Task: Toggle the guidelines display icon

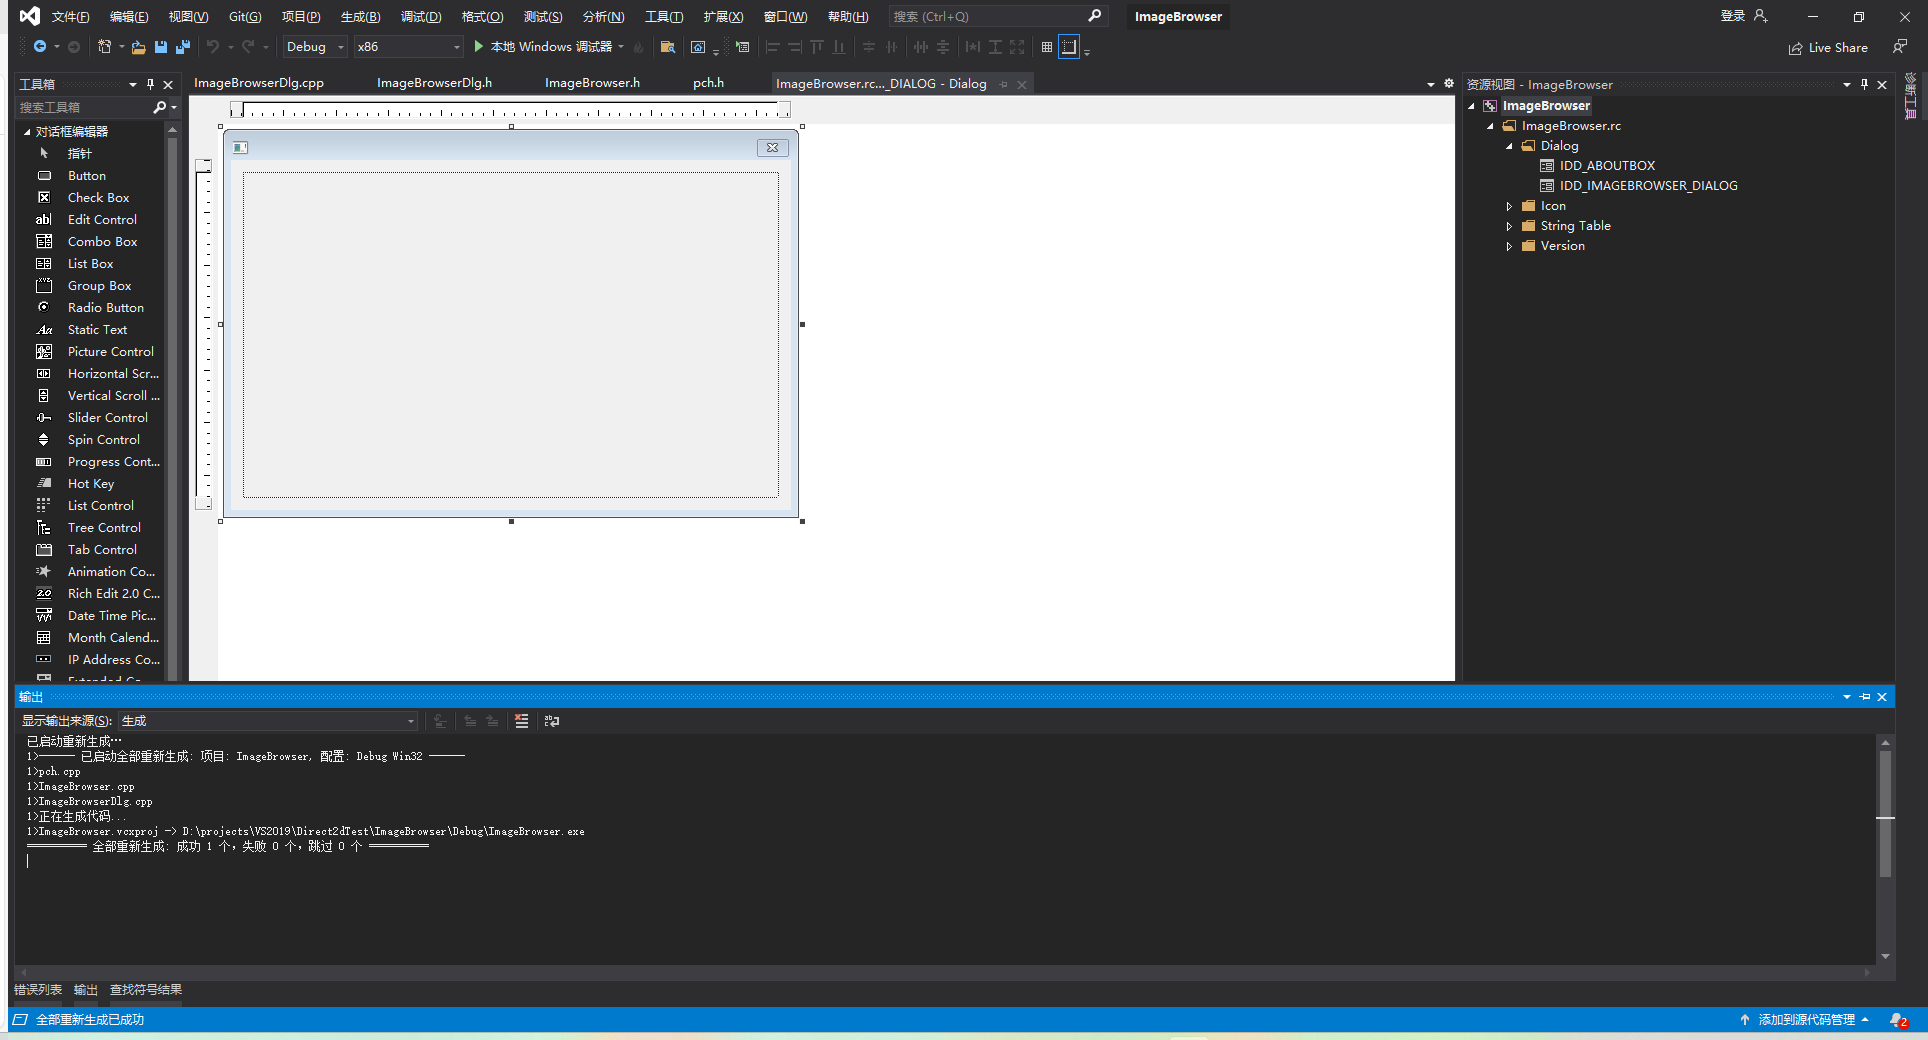Action: coord(1069,47)
